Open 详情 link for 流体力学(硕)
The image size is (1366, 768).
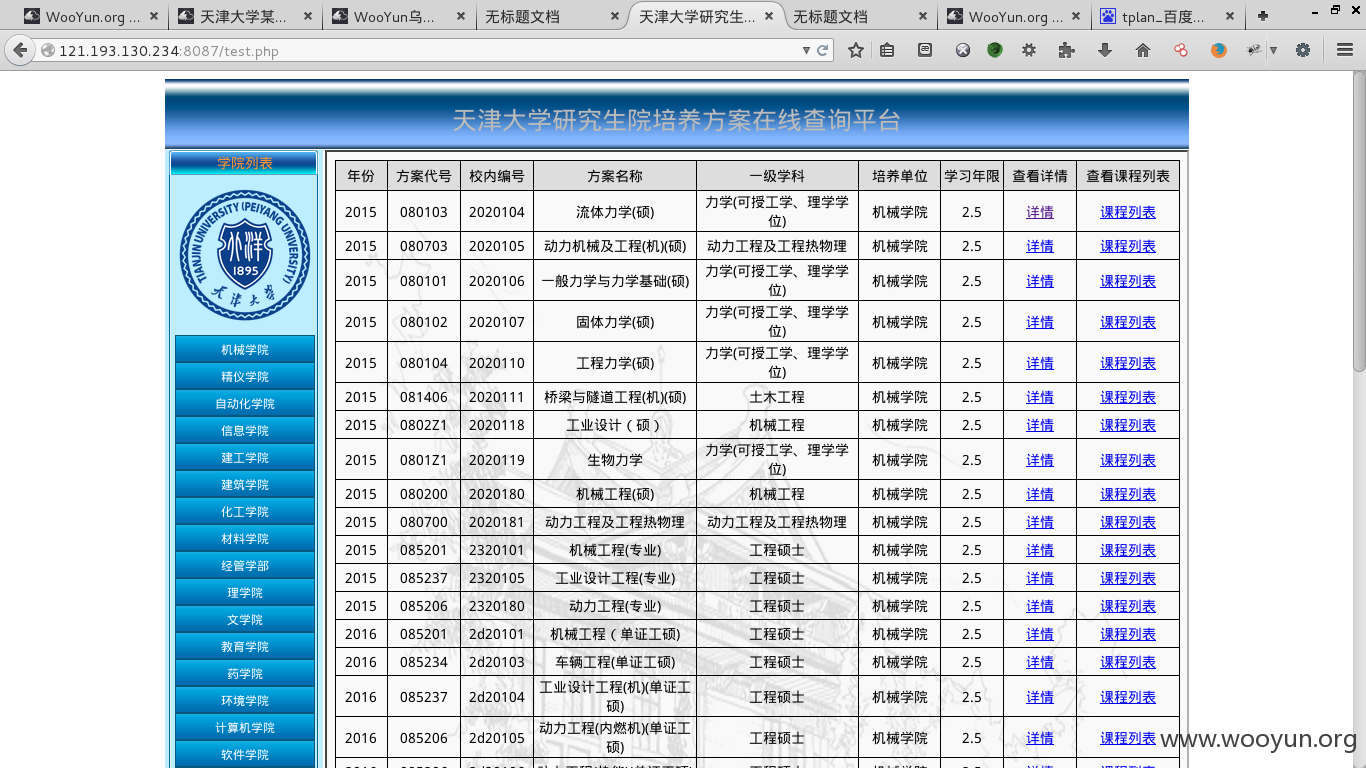point(1040,212)
